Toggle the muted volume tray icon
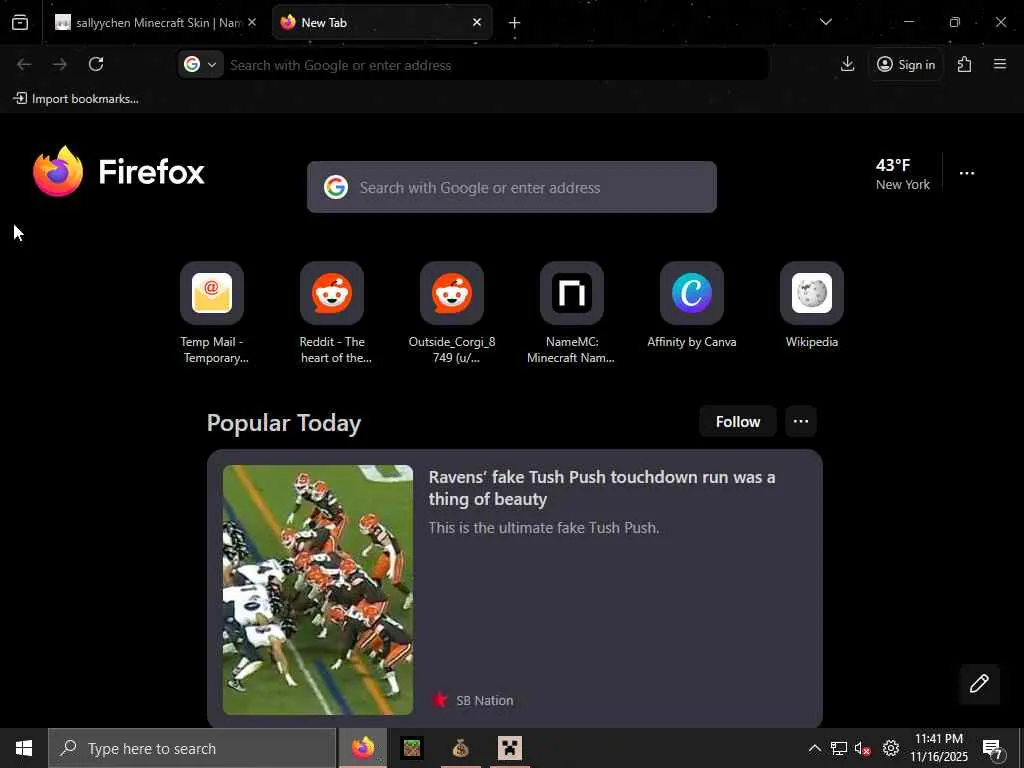The width and height of the screenshot is (1024, 768). [863, 748]
